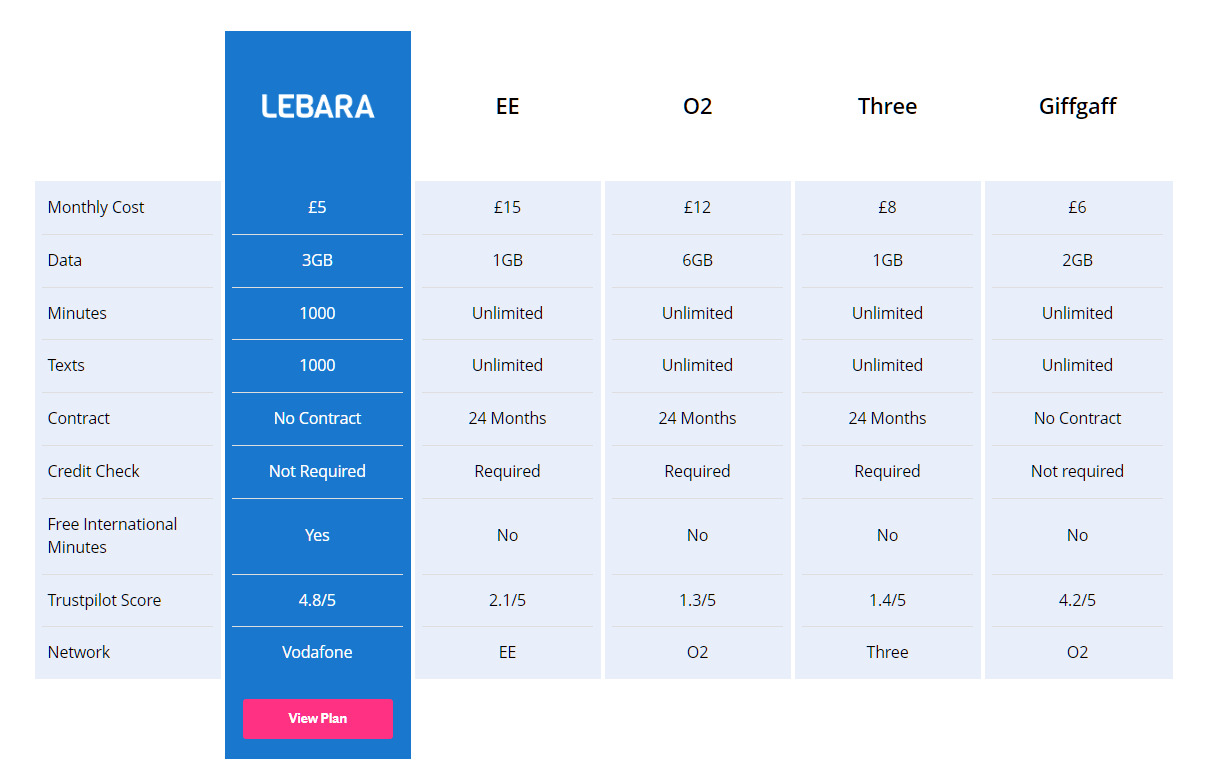Click Lebara's Not Required credit check cell
Screen dimensions: 1207x772
click(x=317, y=471)
